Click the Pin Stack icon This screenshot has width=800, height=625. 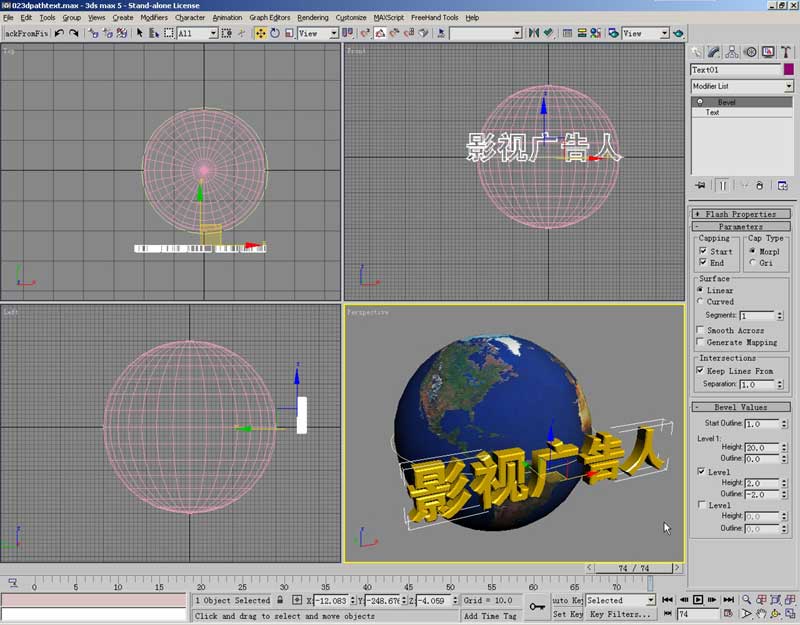[x=700, y=185]
